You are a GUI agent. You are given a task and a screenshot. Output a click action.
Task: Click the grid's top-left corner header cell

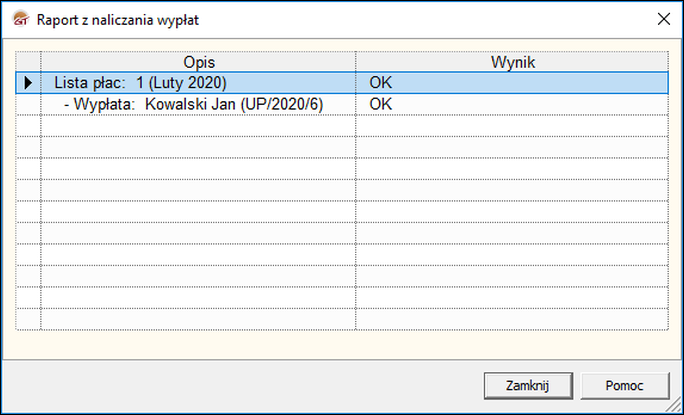(x=28, y=62)
